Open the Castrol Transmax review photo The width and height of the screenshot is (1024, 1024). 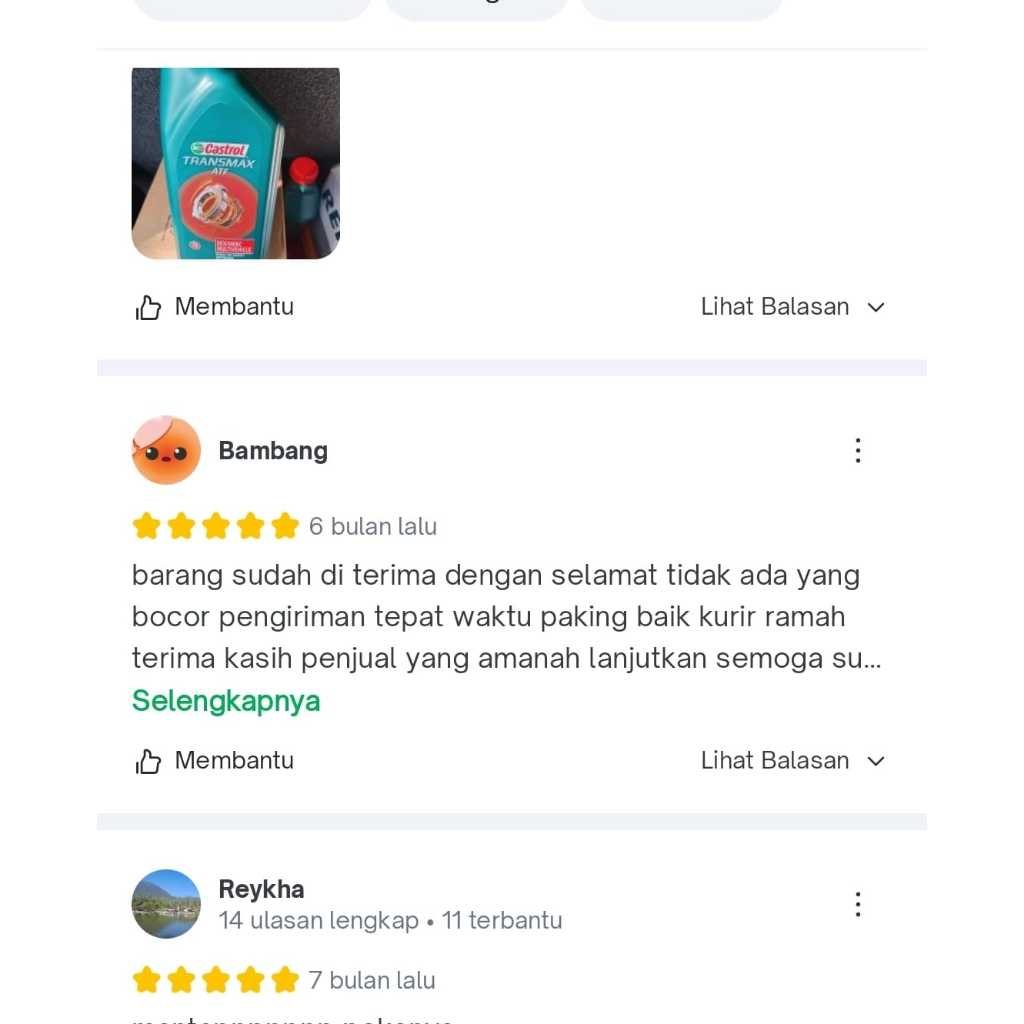coord(236,163)
